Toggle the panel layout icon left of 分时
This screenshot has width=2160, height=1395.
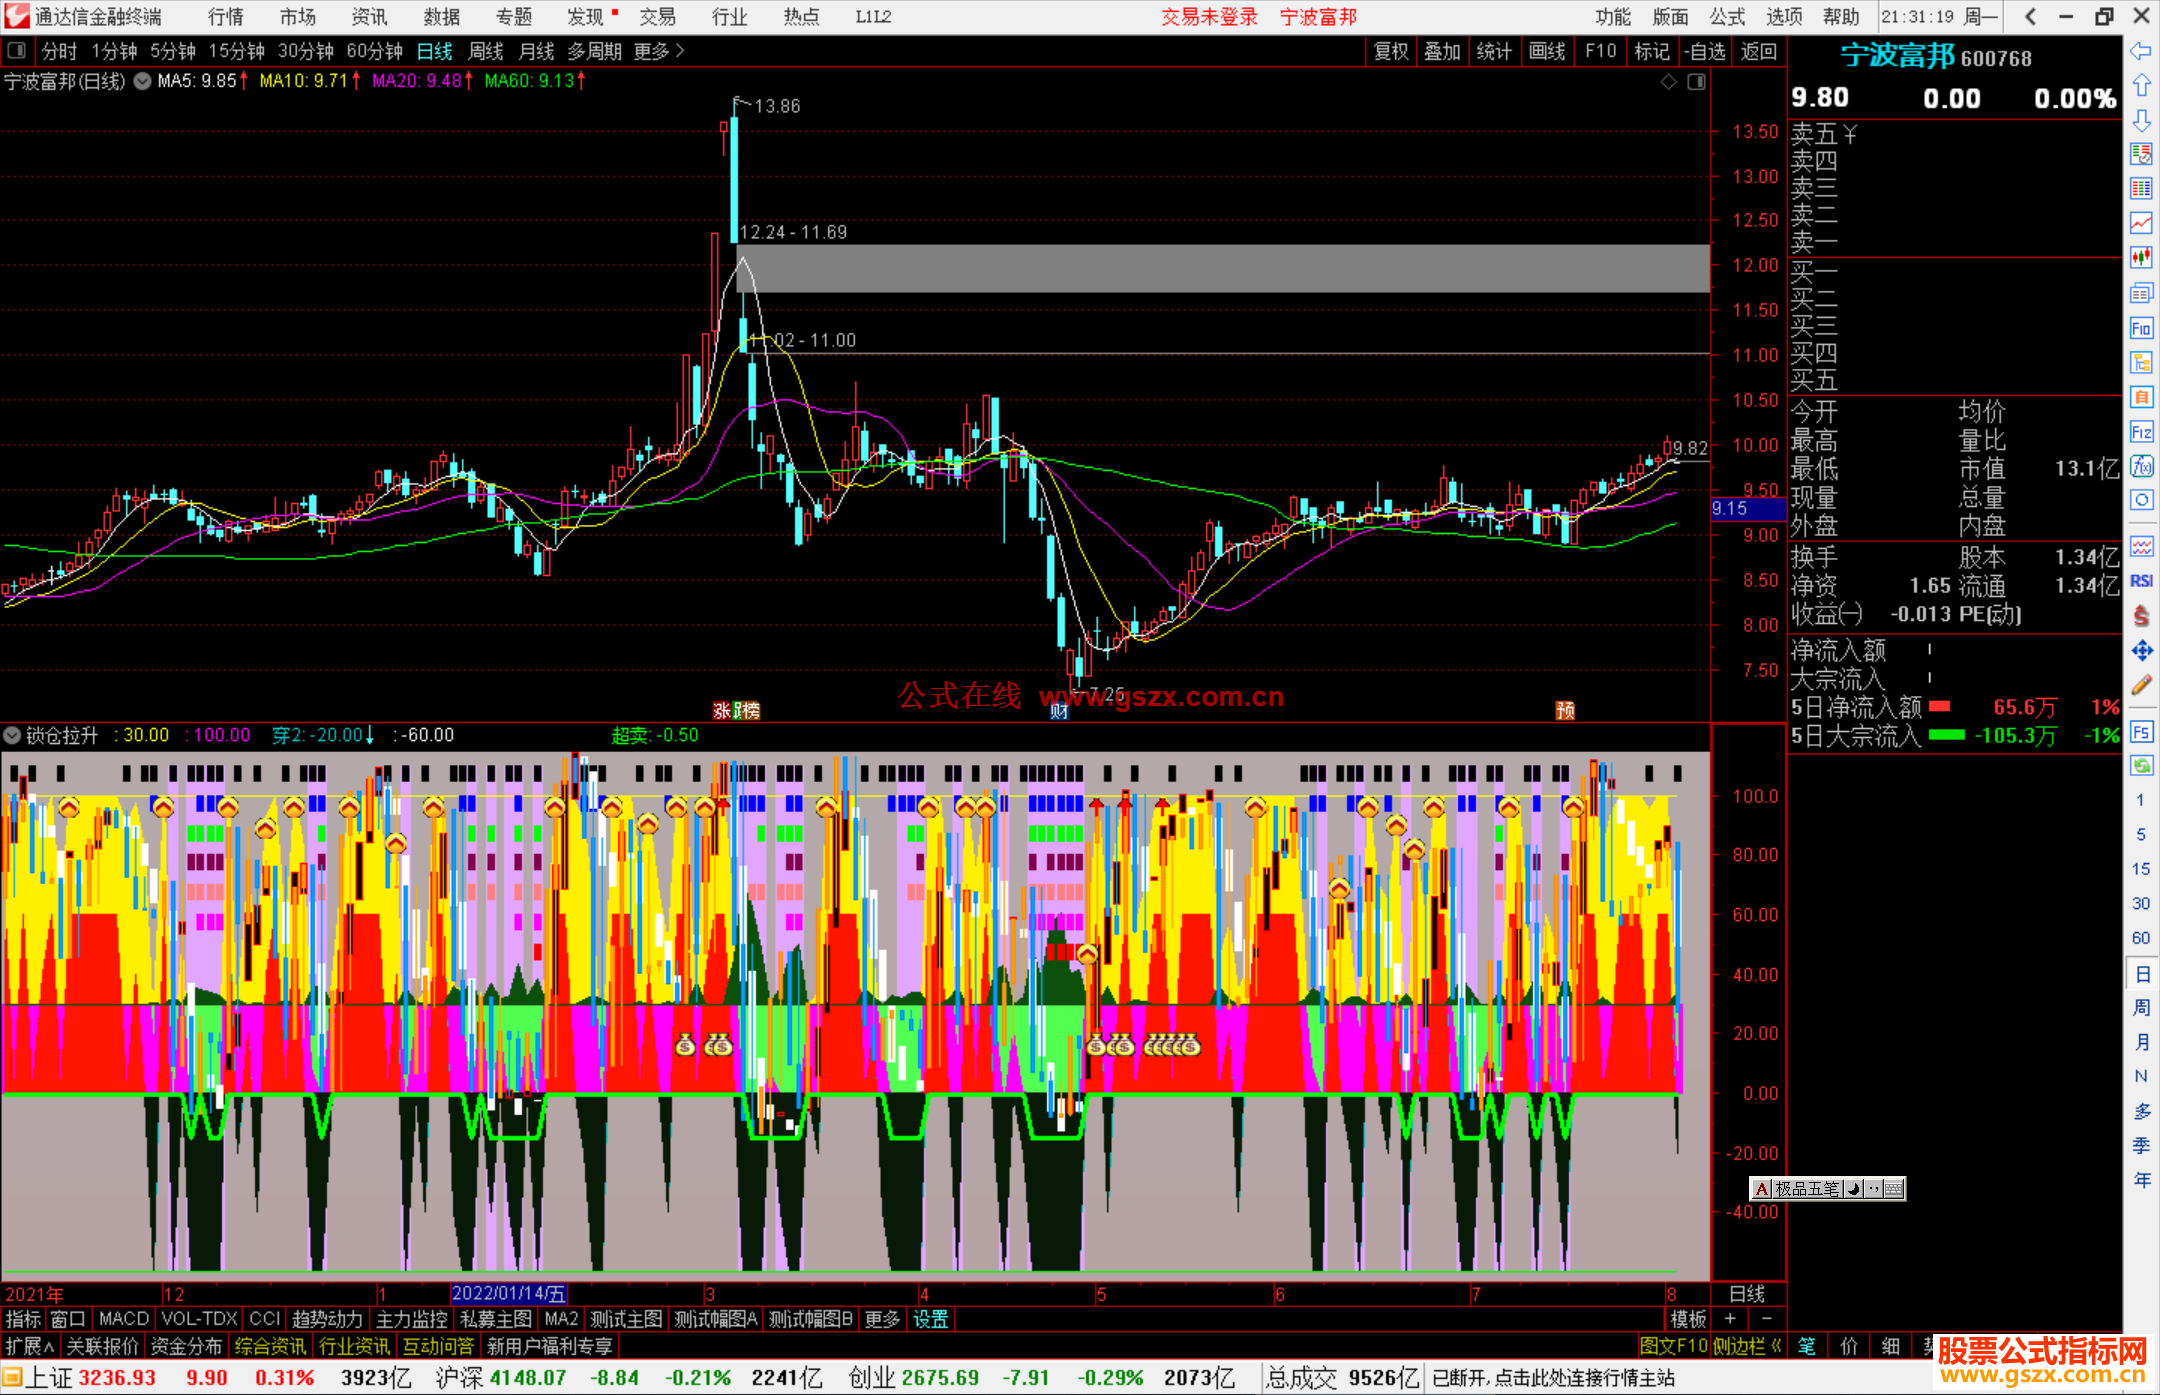point(16,50)
